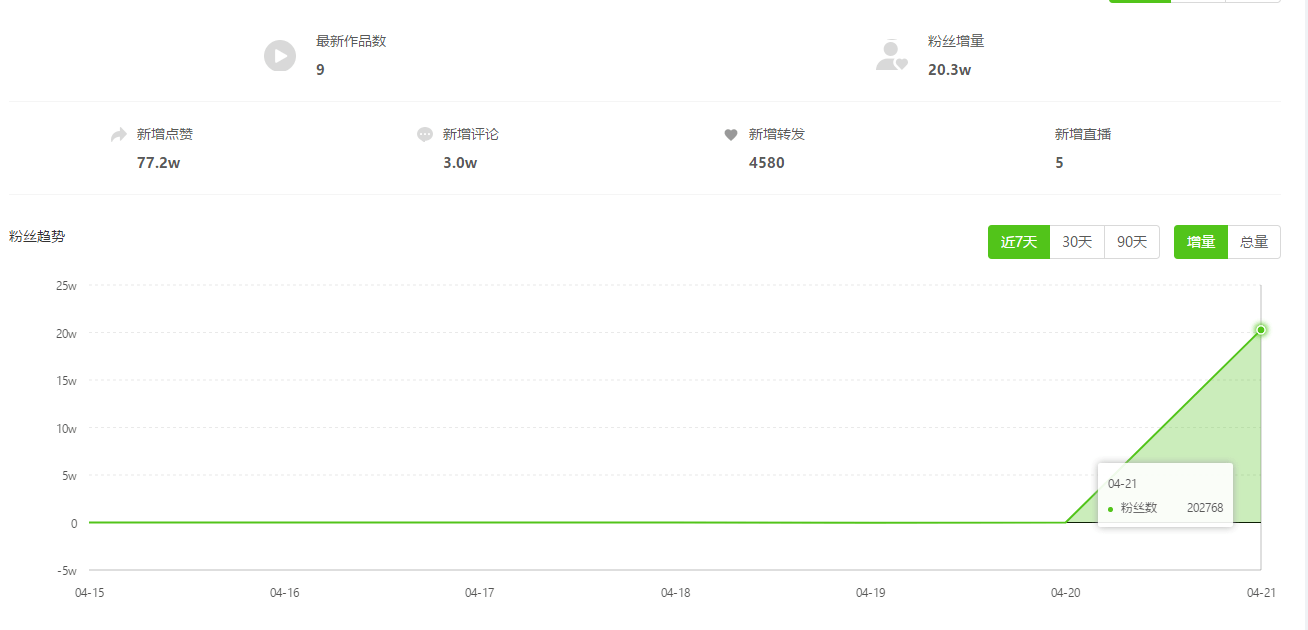This screenshot has height=630, width=1308.
Task: Click the 粉丝趋势 section title
Action: [37, 237]
